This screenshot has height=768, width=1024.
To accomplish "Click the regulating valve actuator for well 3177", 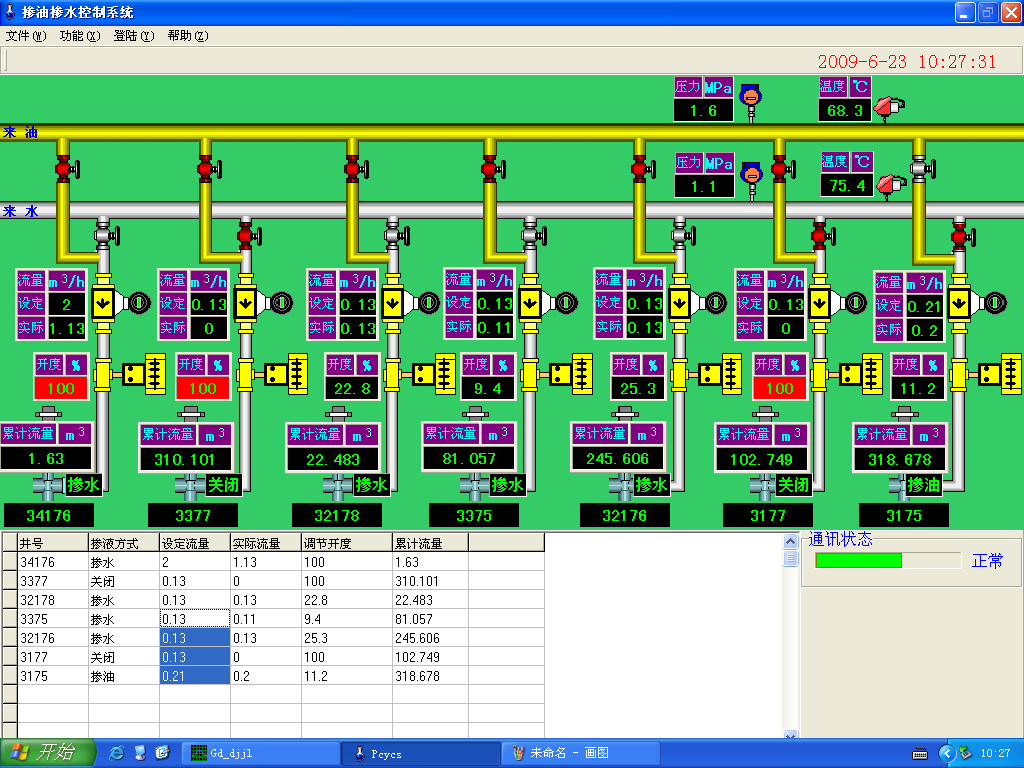I will [861, 374].
